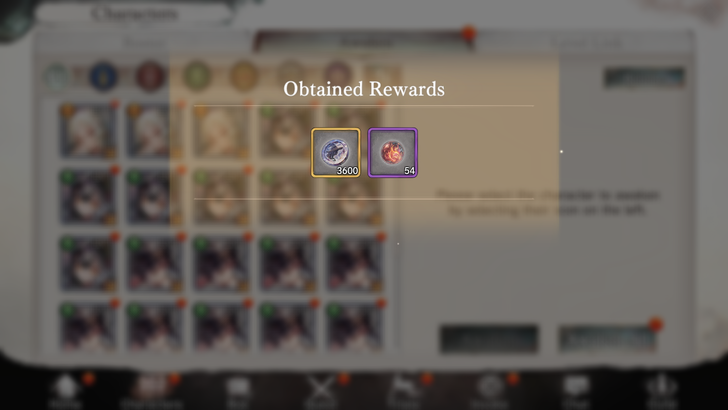728x410 pixels.
Task: Open the Characters icon in bottom navigation
Action: 151,391
